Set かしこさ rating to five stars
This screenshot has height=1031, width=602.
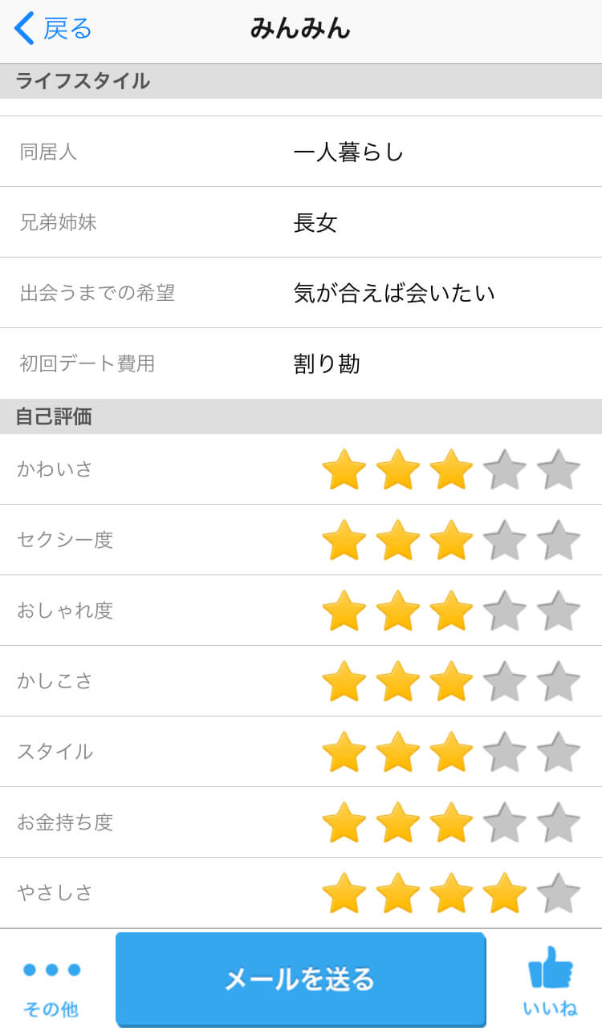(558, 681)
